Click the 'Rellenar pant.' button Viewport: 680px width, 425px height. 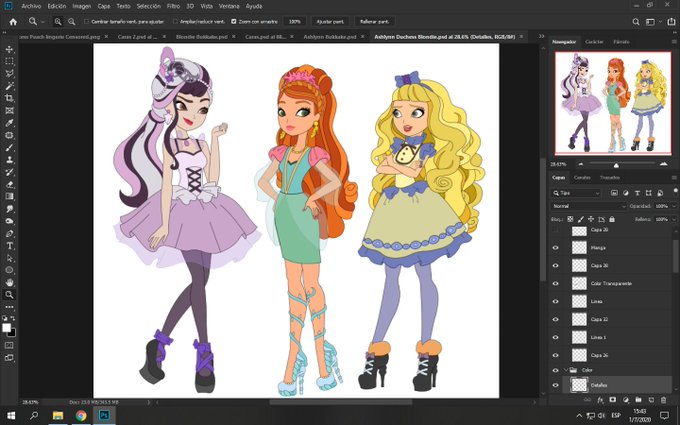click(x=375, y=21)
